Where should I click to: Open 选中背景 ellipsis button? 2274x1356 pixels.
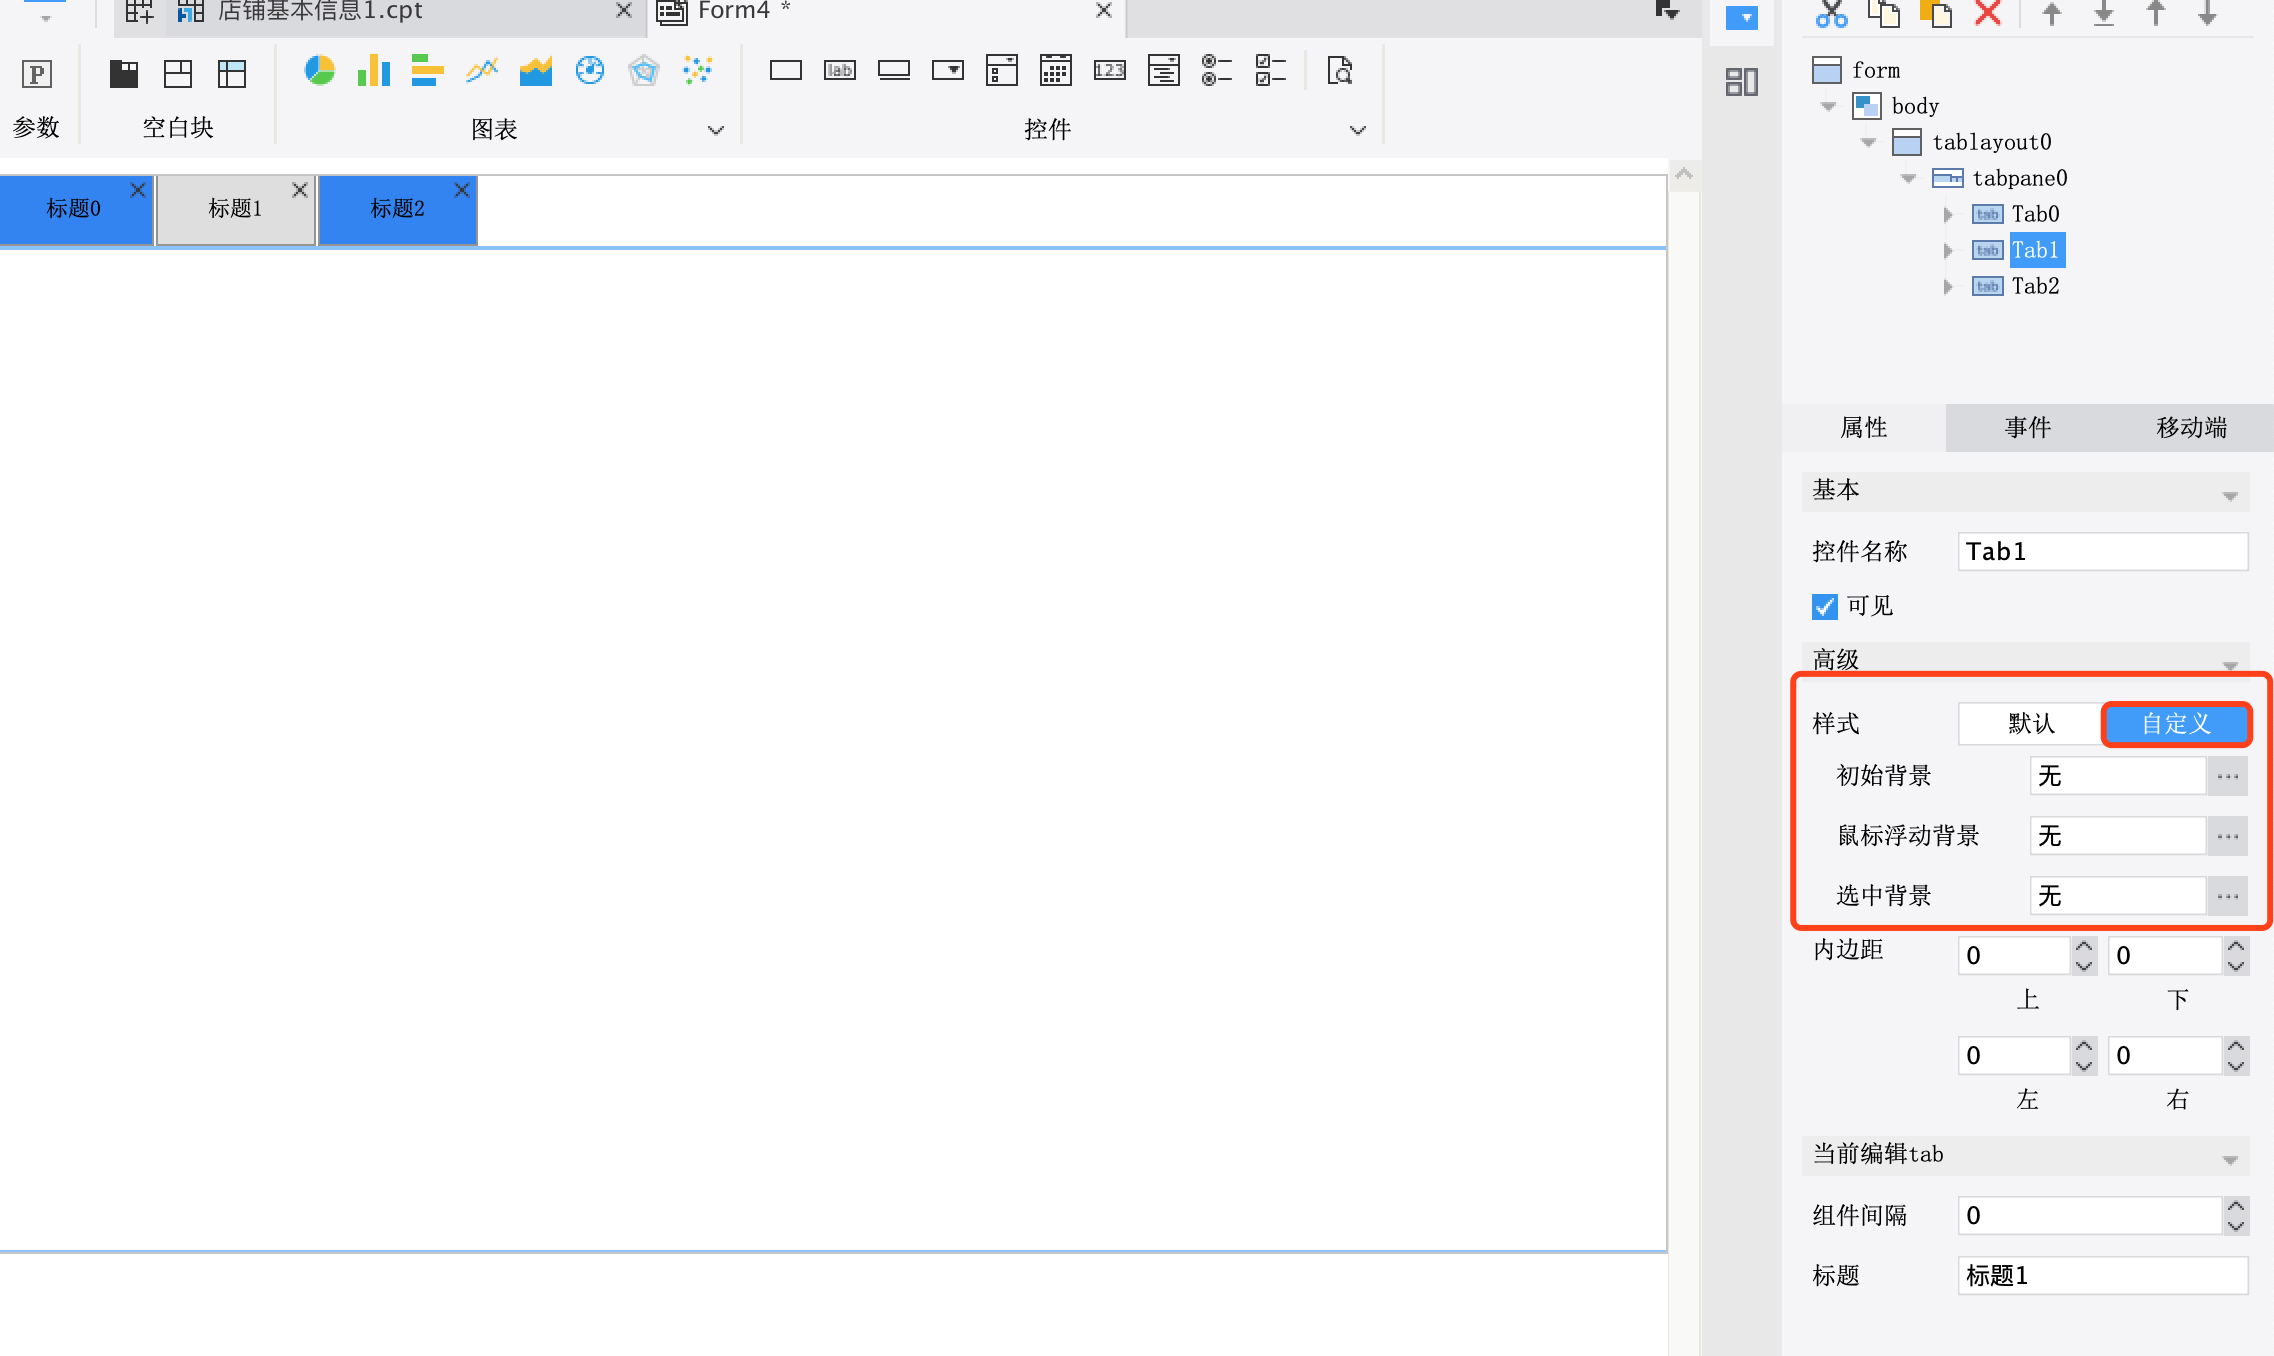[2227, 896]
